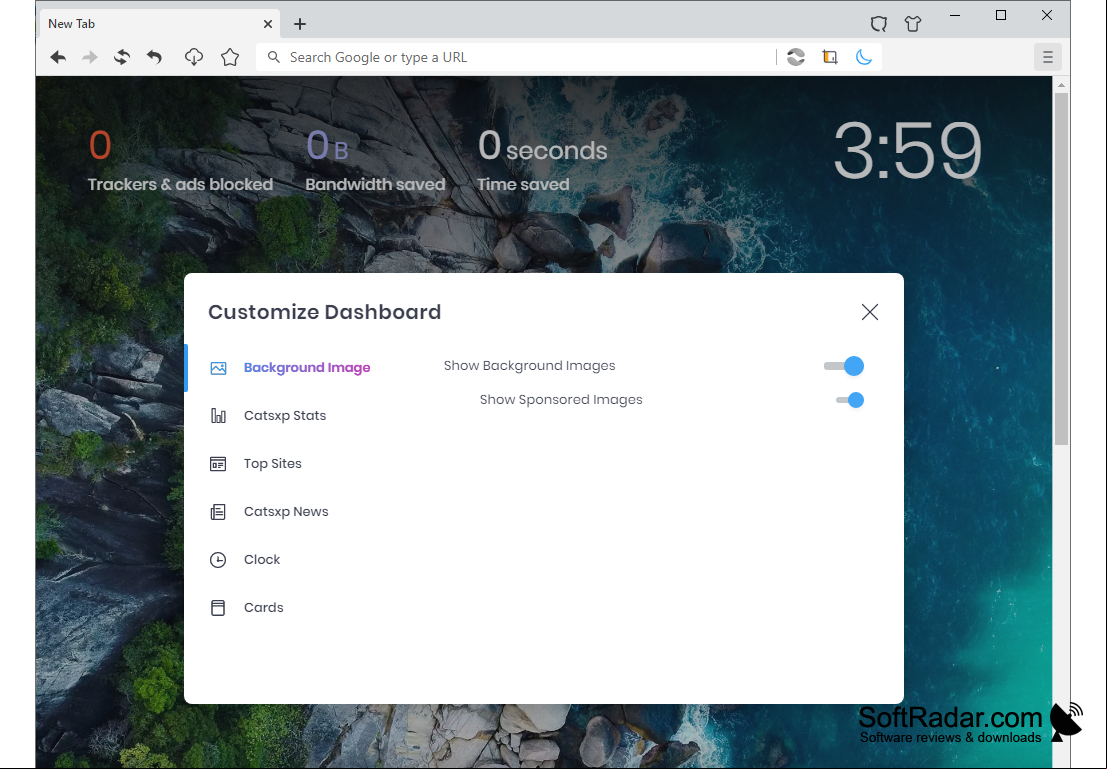Open the skin shirt icon in the title bar
1107x769 pixels.
pyautogui.click(x=913, y=24)
